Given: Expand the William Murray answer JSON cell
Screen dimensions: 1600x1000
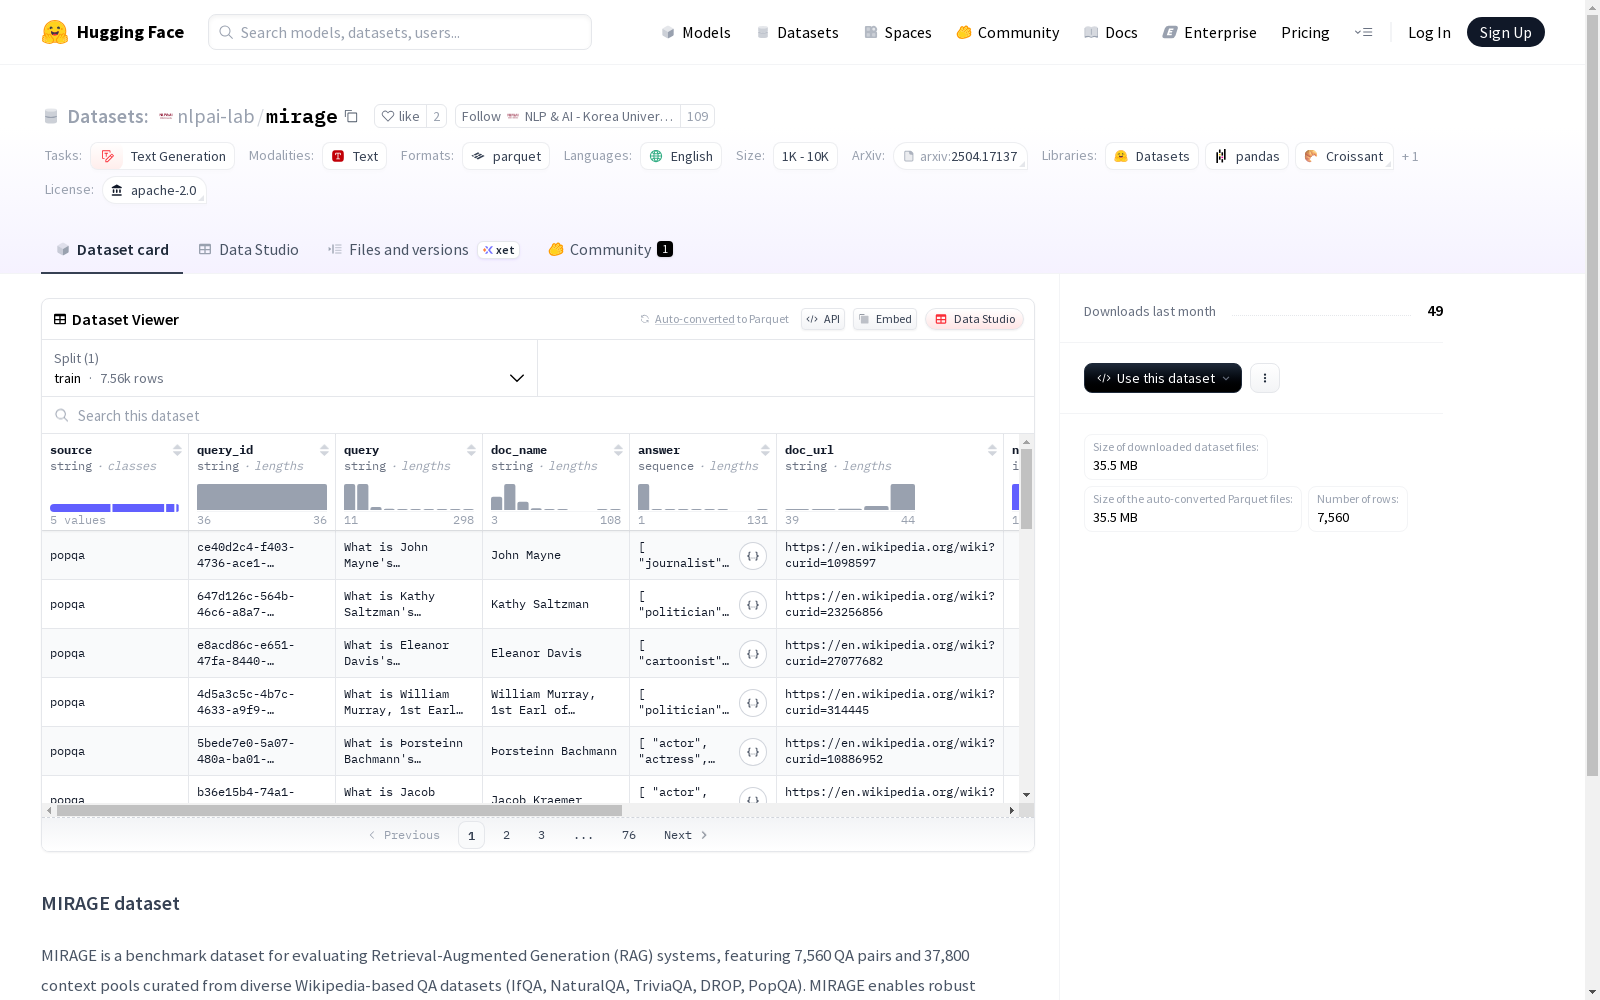Looking at the screenshot, I should click(x=753, y=703).
